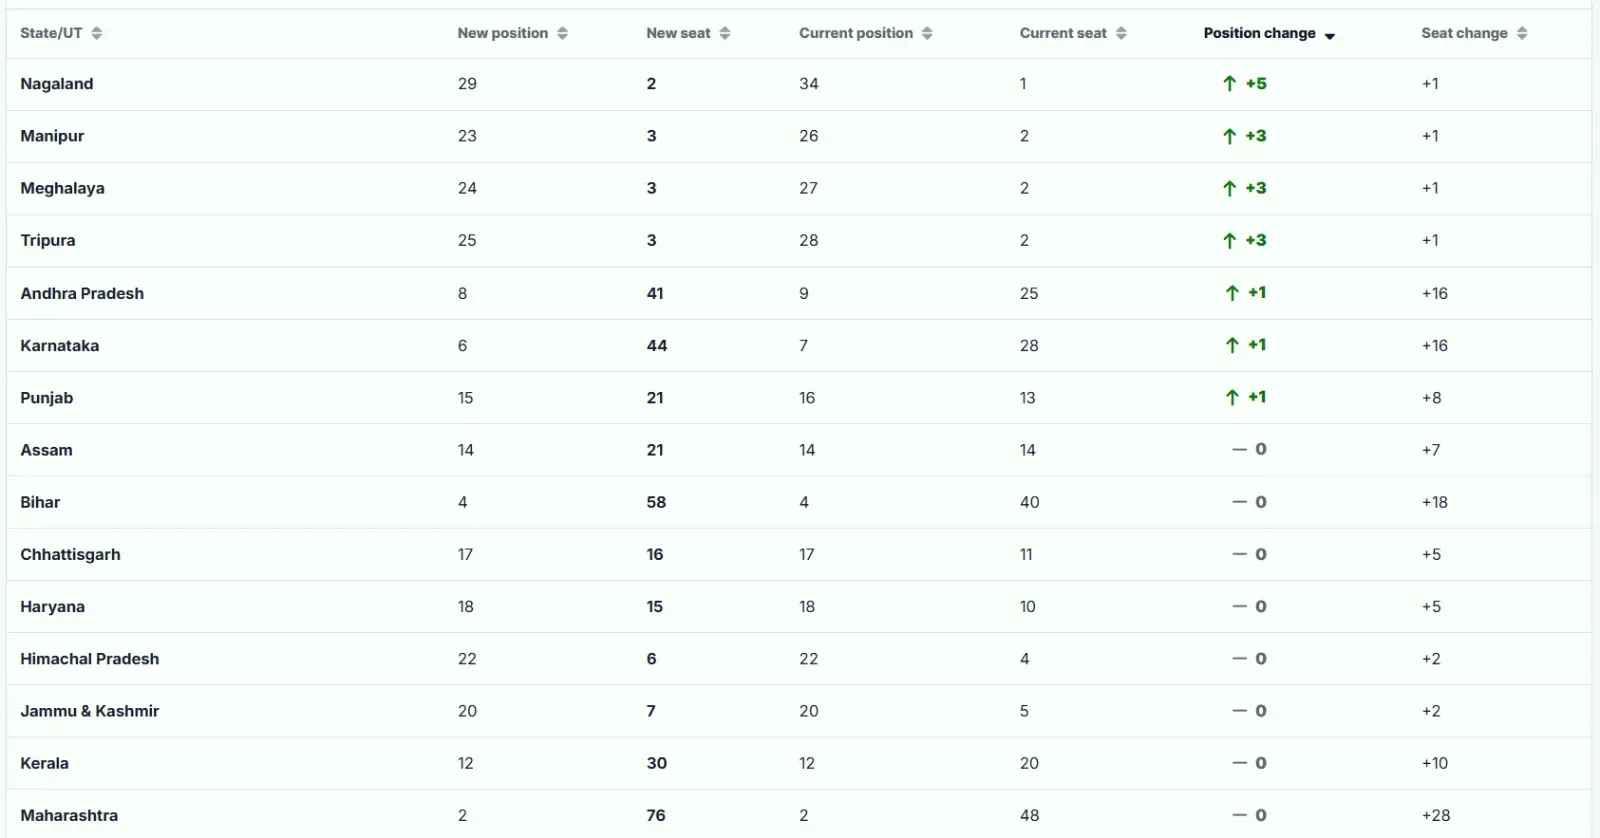Click Manipur green up arrow icon
The image size is (1600, 838).
click(x=1230, y=136)
